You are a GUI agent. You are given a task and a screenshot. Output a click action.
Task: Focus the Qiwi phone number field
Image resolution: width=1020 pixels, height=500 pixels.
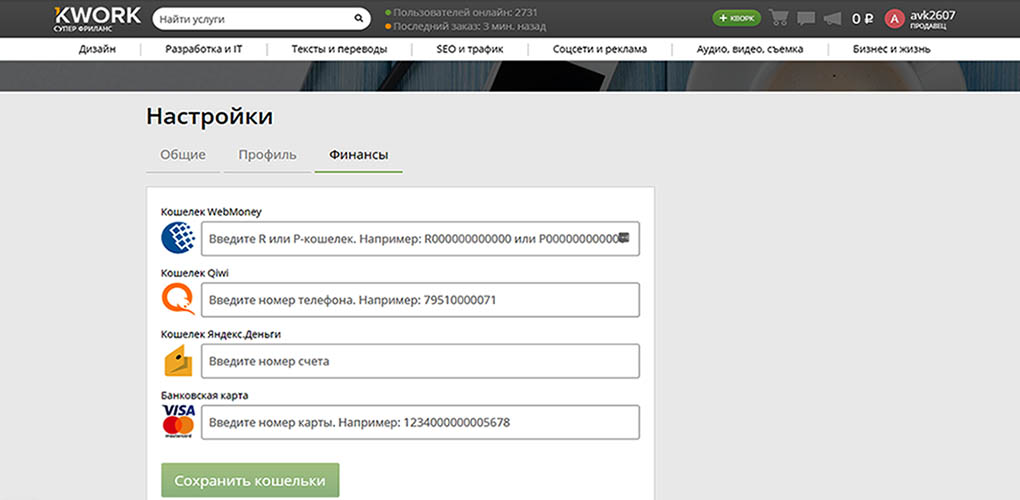(x=420, y=300)
